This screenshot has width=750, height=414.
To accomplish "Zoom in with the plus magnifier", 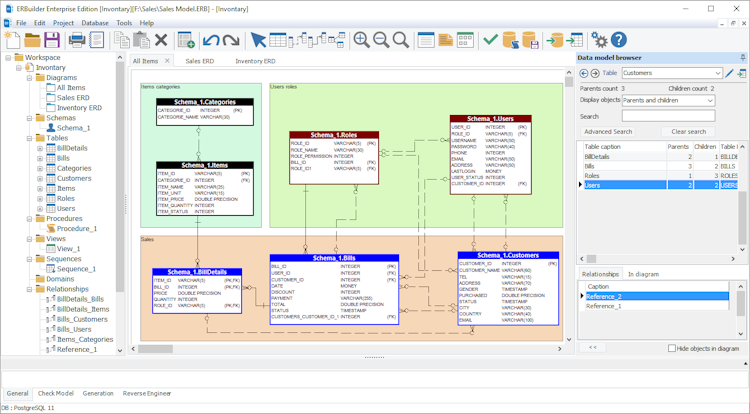I will (362, 40).
